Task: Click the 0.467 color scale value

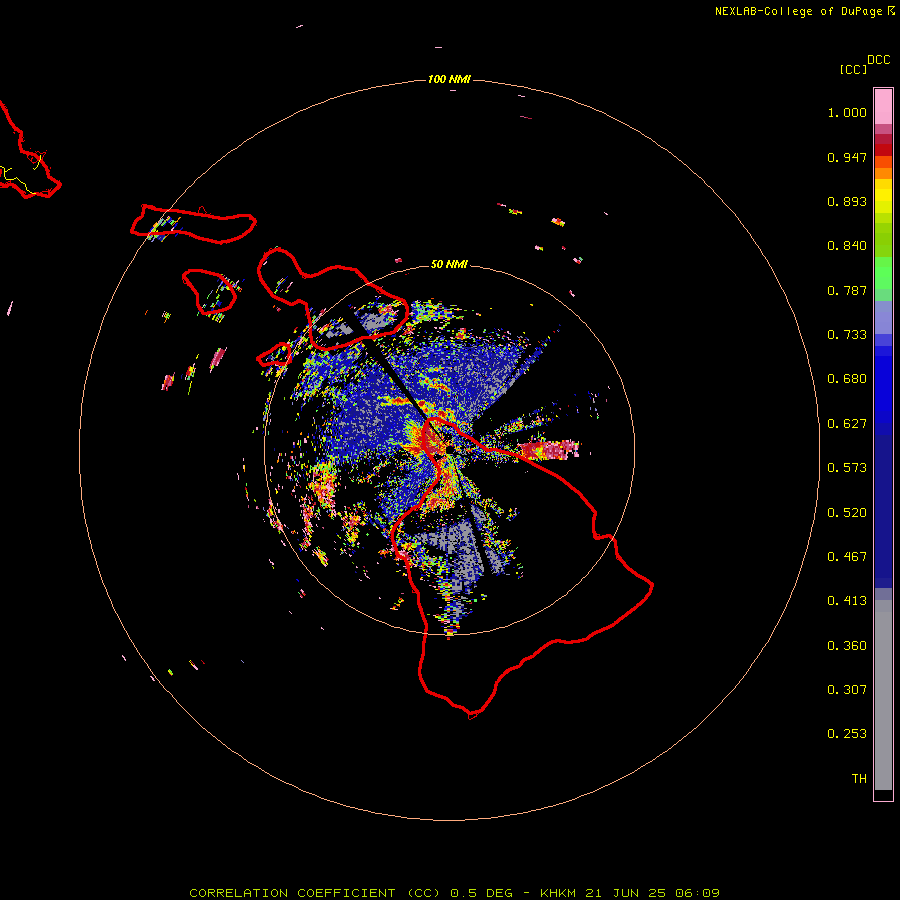Action: point(847,557)
